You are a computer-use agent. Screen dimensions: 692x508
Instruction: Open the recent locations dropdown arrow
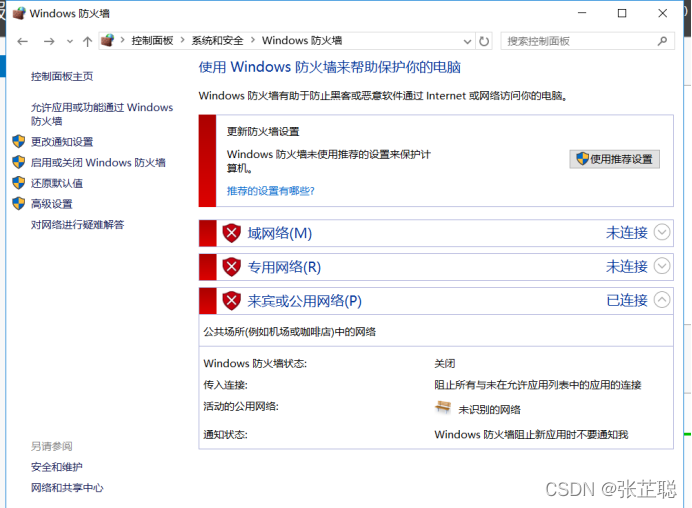pos(70,41)
